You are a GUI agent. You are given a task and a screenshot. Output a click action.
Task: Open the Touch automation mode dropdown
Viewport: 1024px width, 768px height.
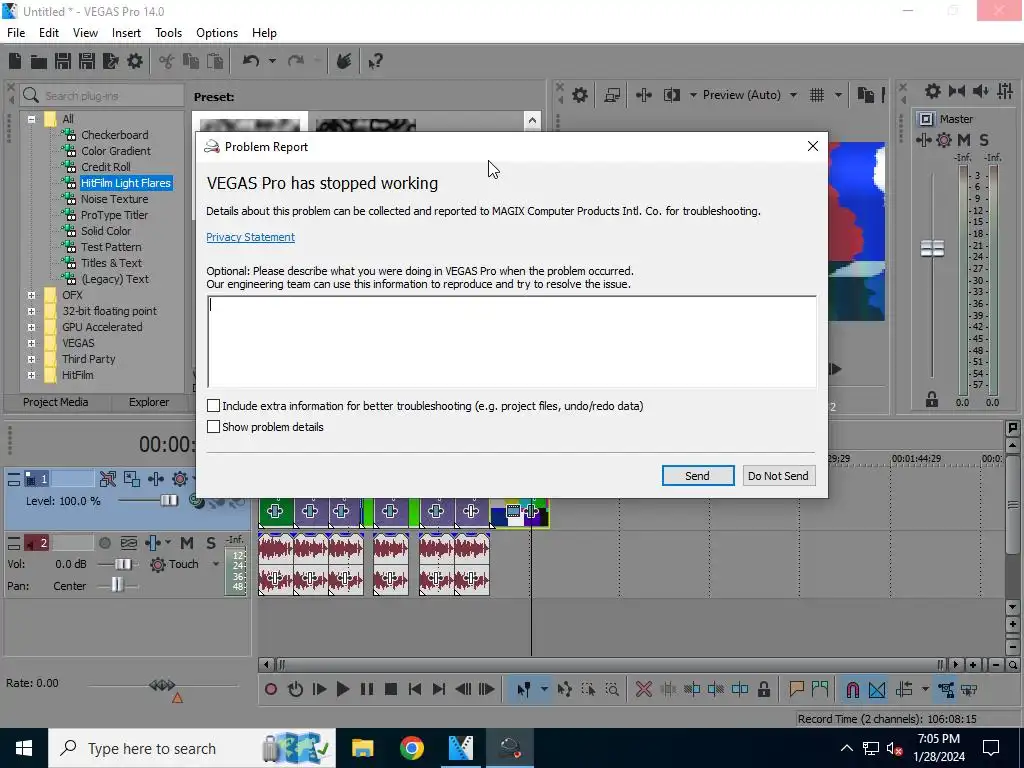[x=216, y=564]
